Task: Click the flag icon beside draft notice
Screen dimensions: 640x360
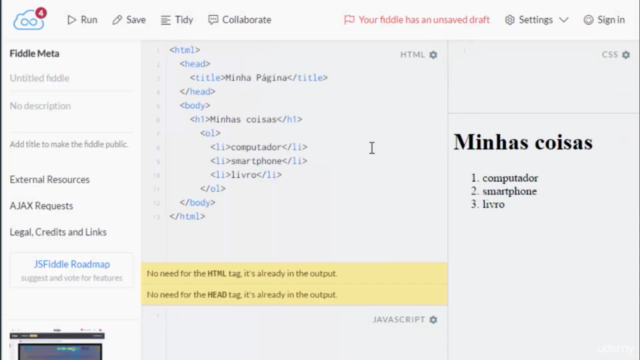Action: pos(349,20)
